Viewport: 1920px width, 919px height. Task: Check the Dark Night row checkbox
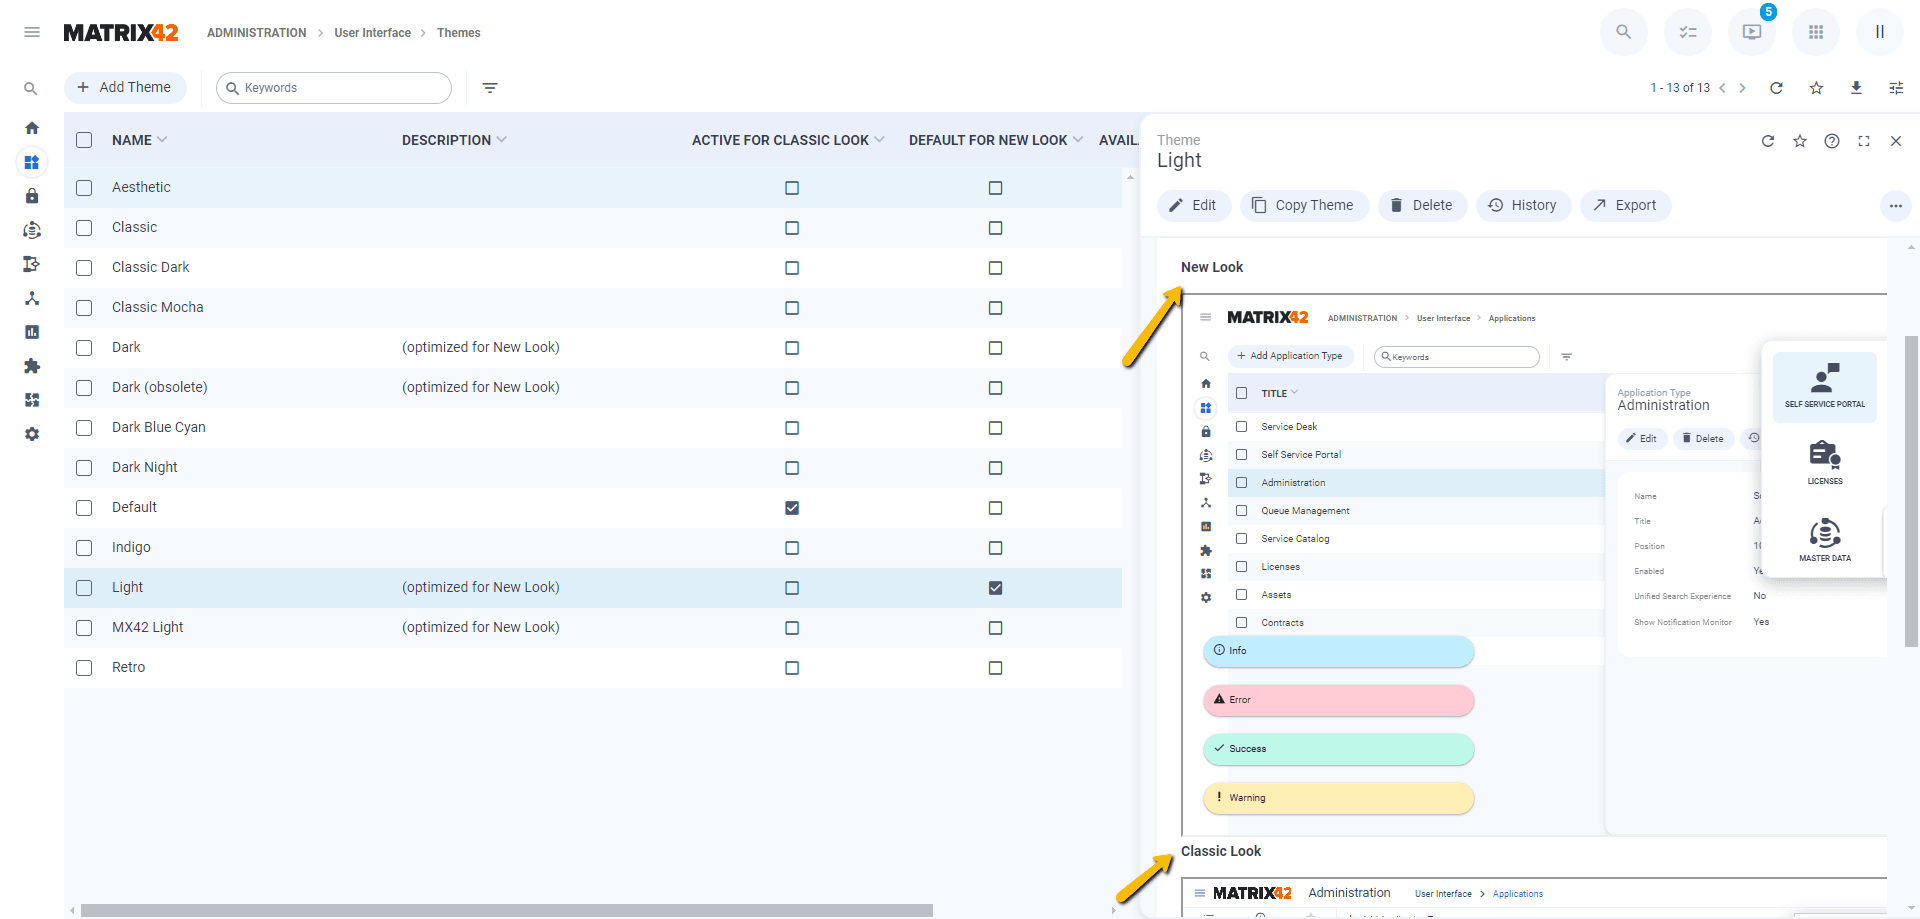point(84,468)
